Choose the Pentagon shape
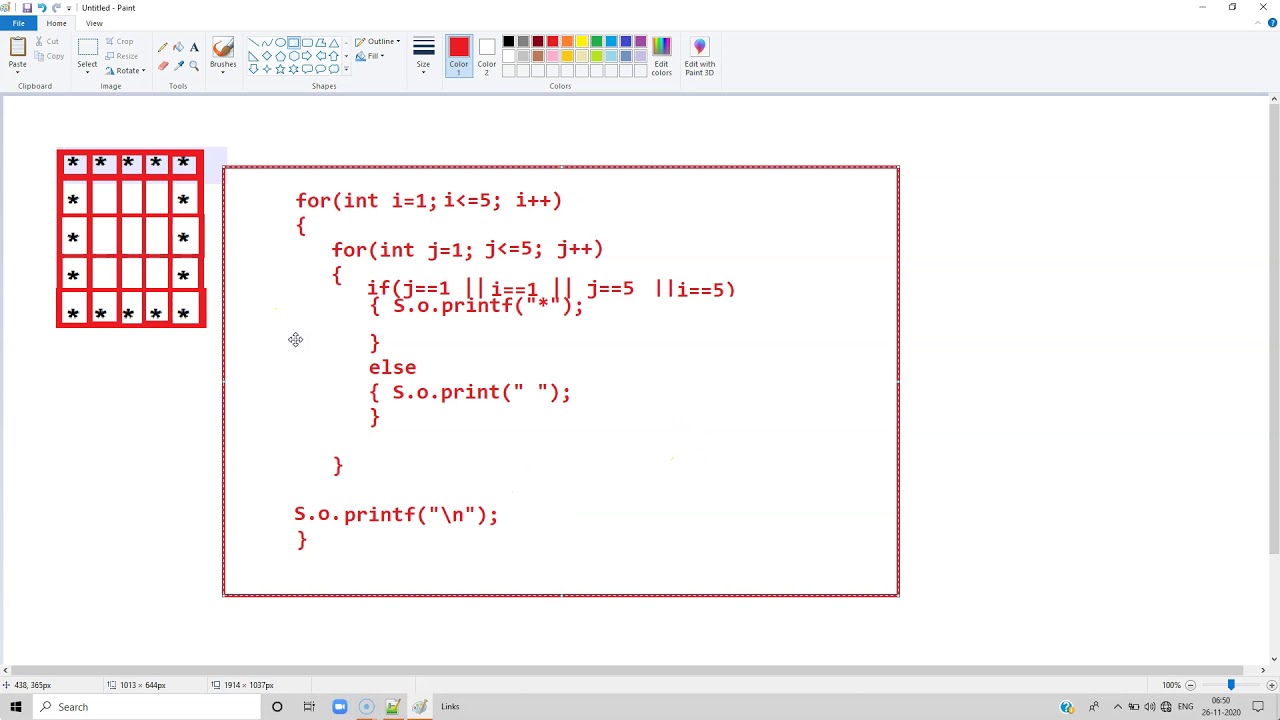This screenshot has width=1280, height=720. tap(280, 56)
